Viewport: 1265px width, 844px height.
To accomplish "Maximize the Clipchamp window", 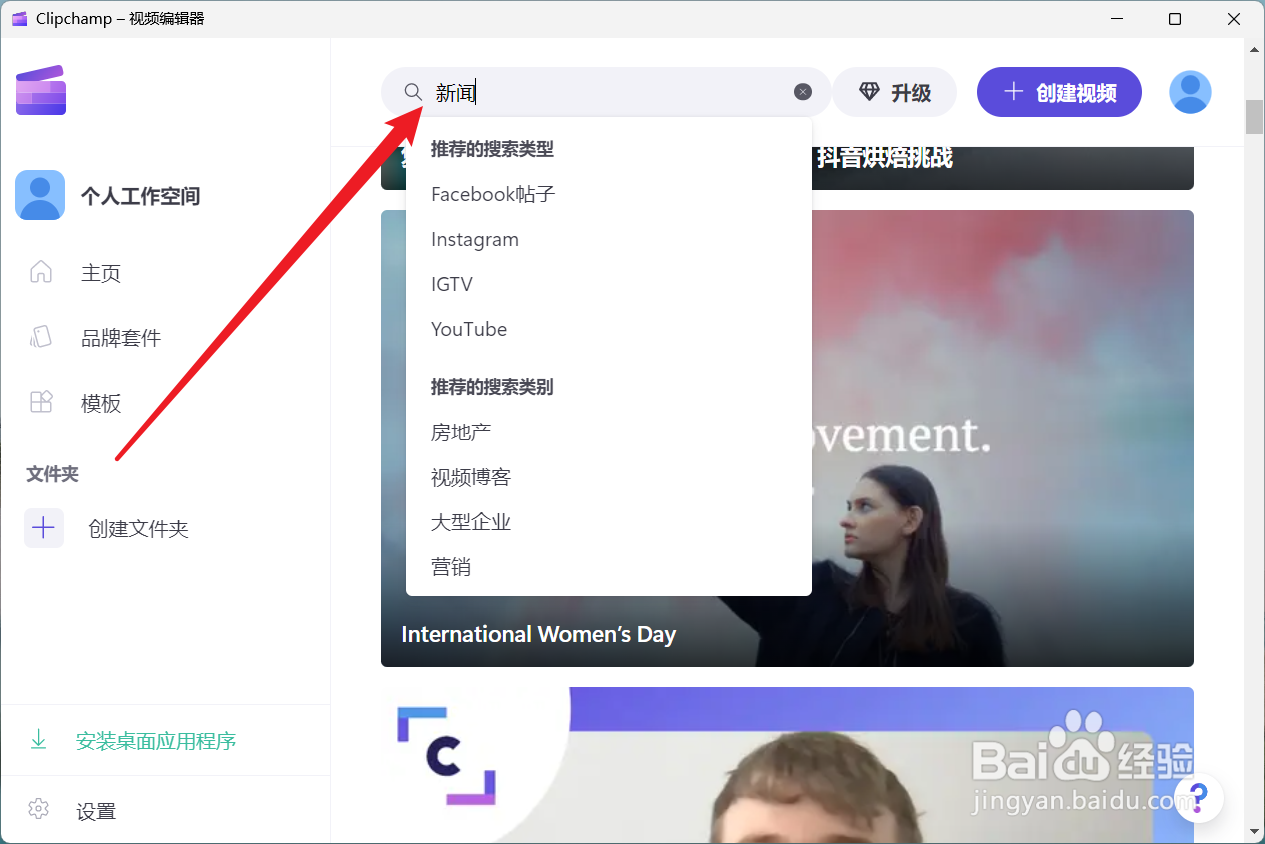I will point(1175,19).
